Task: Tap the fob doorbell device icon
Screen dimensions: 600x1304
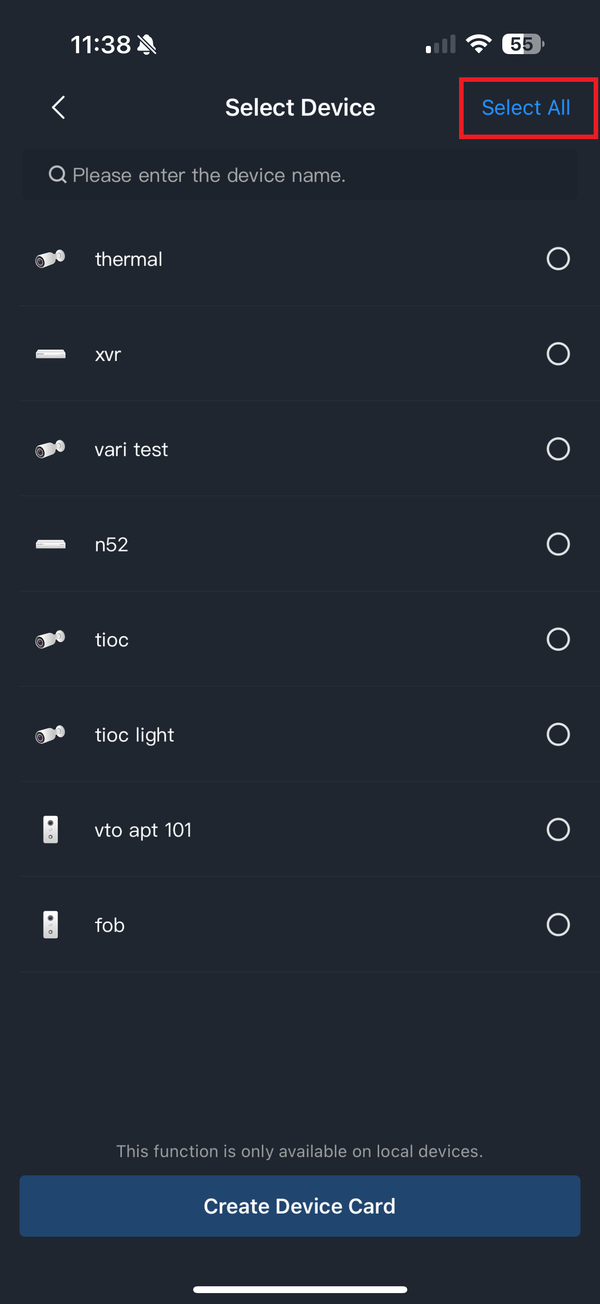Action: coord(50,925)
